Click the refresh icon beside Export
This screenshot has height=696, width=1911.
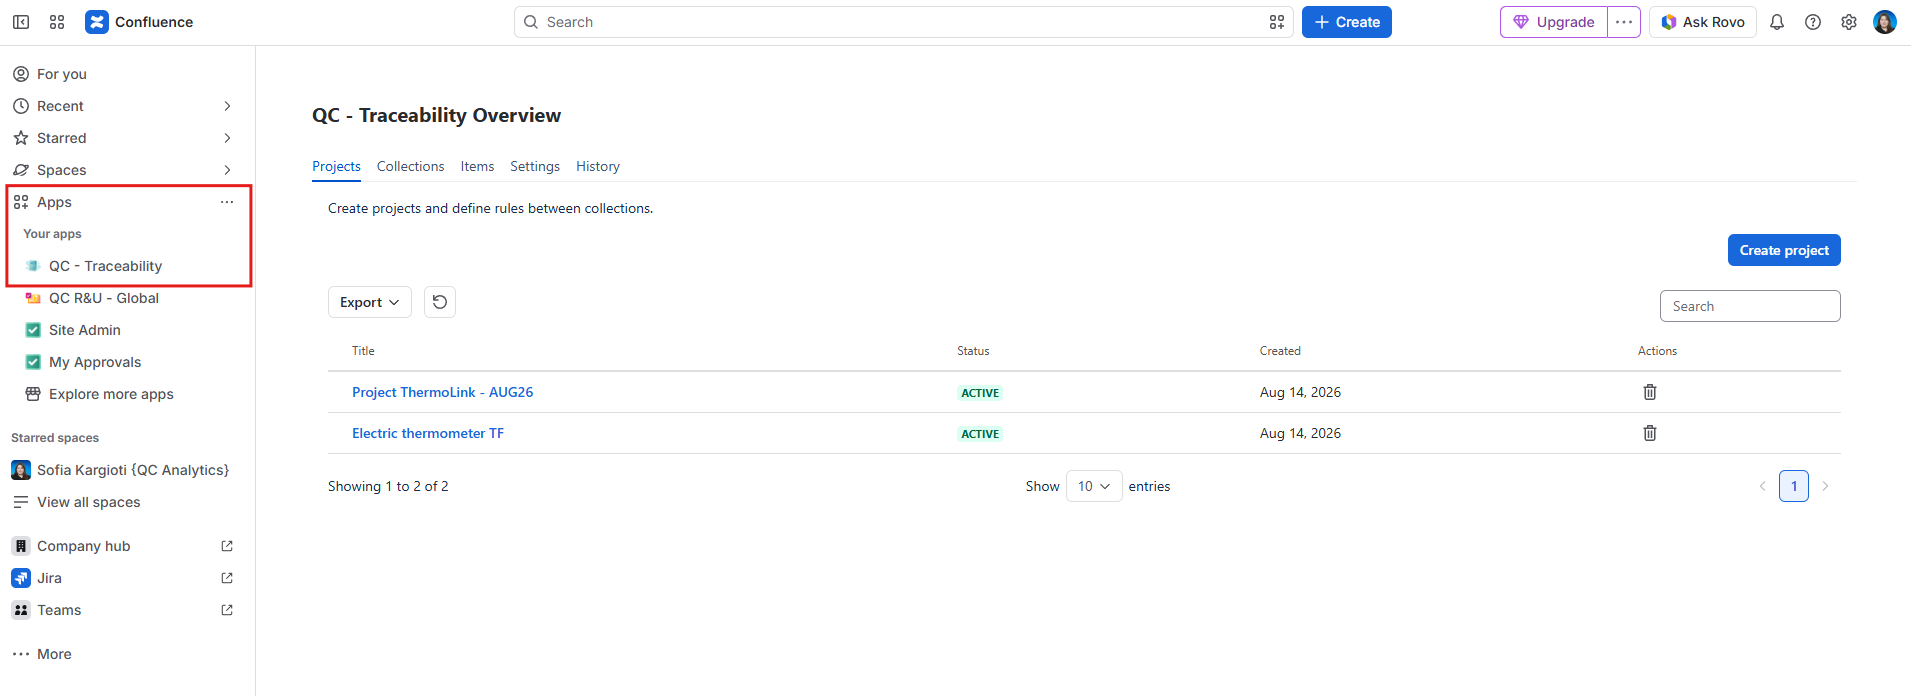pyautogui.click(x=440, y=302)
